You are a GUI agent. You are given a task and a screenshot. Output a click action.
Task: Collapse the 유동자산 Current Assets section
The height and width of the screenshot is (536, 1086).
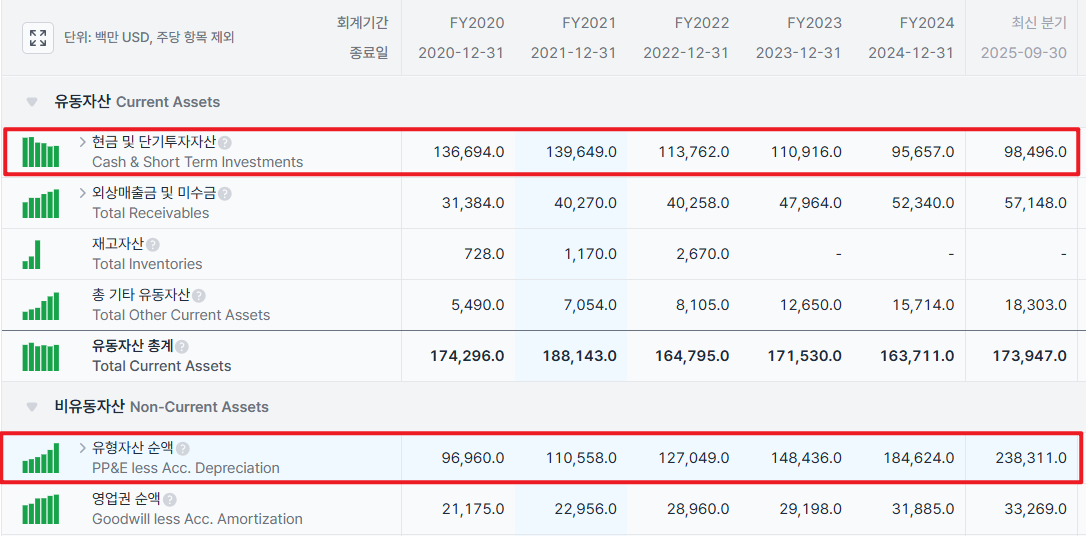tap(32, 102)
